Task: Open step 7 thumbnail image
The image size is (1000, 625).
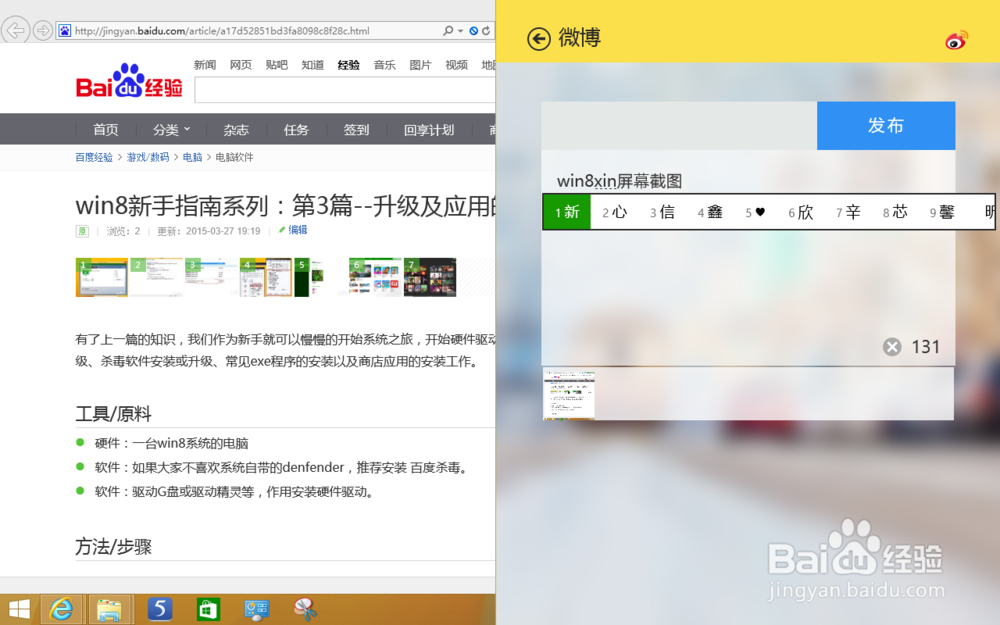Action: [x=430, y=277]
